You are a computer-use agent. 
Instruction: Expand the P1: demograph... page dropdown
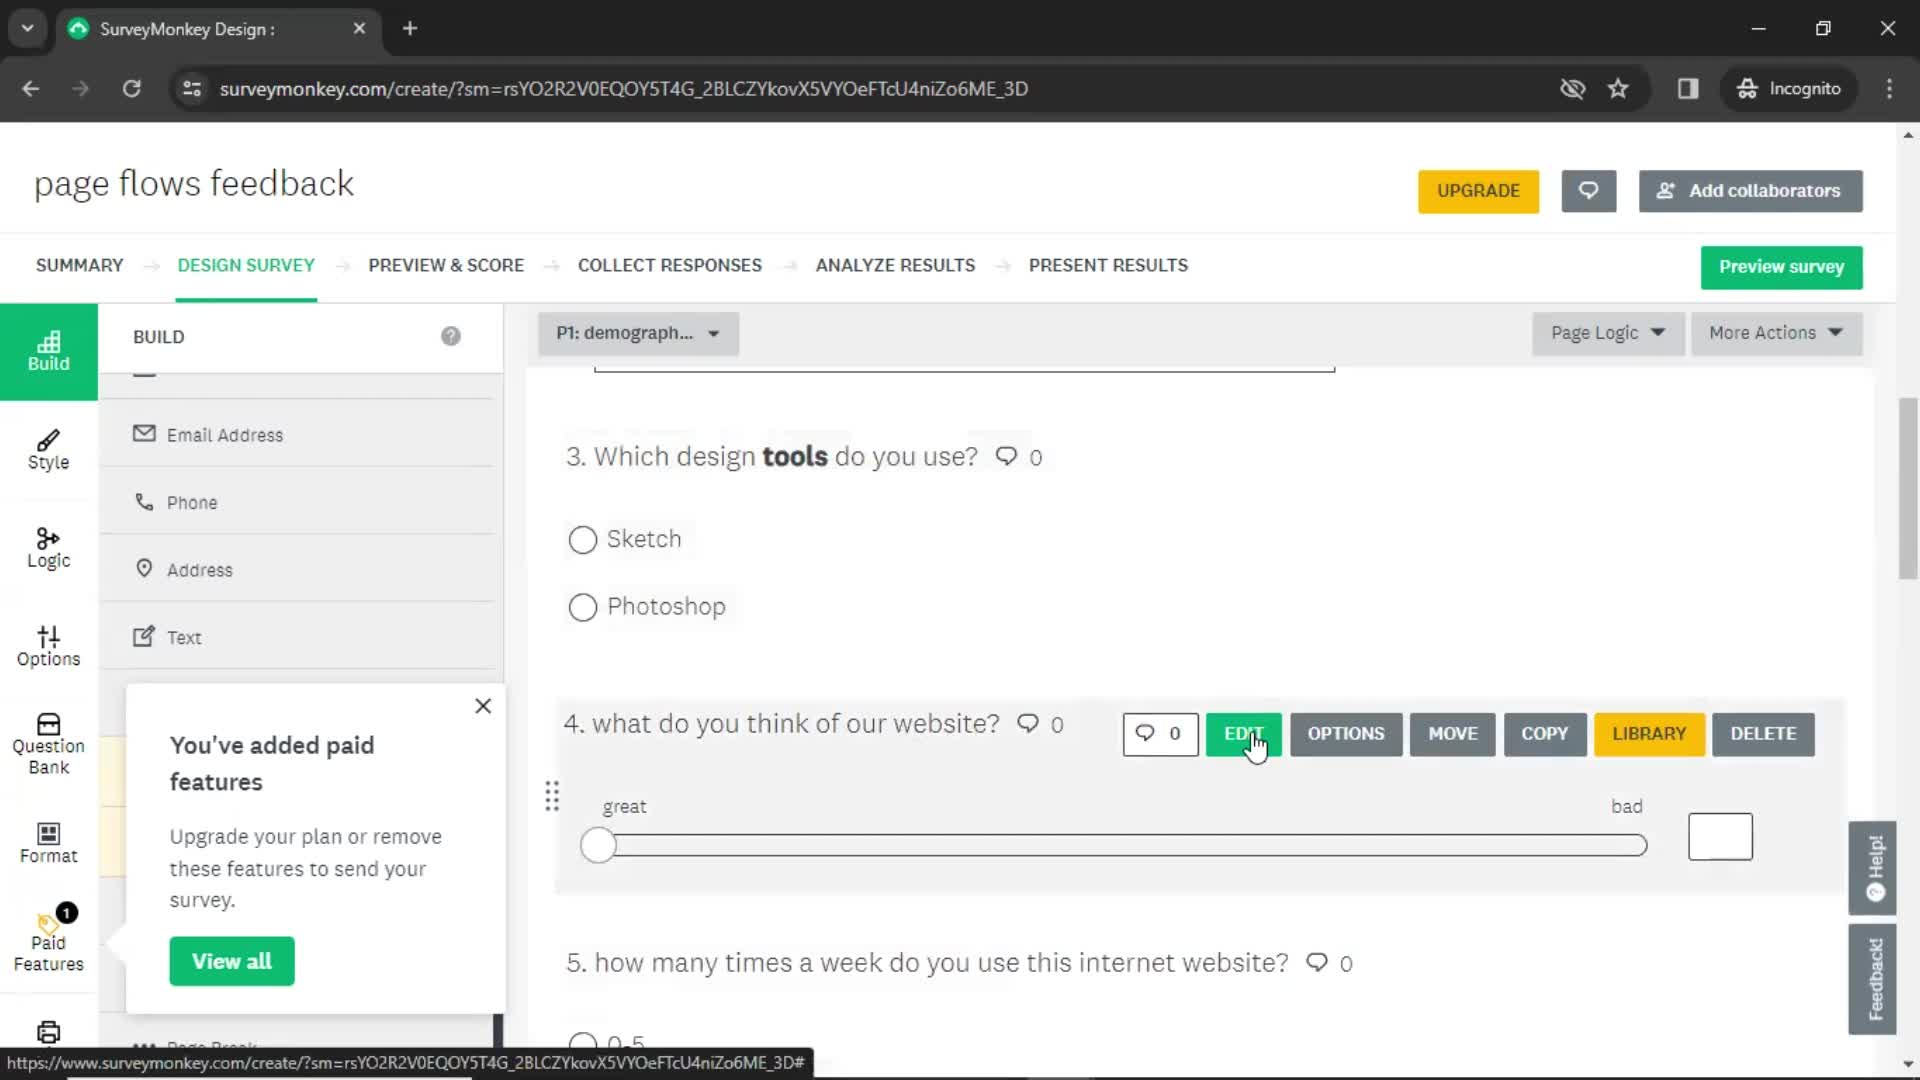pos(712,332)
